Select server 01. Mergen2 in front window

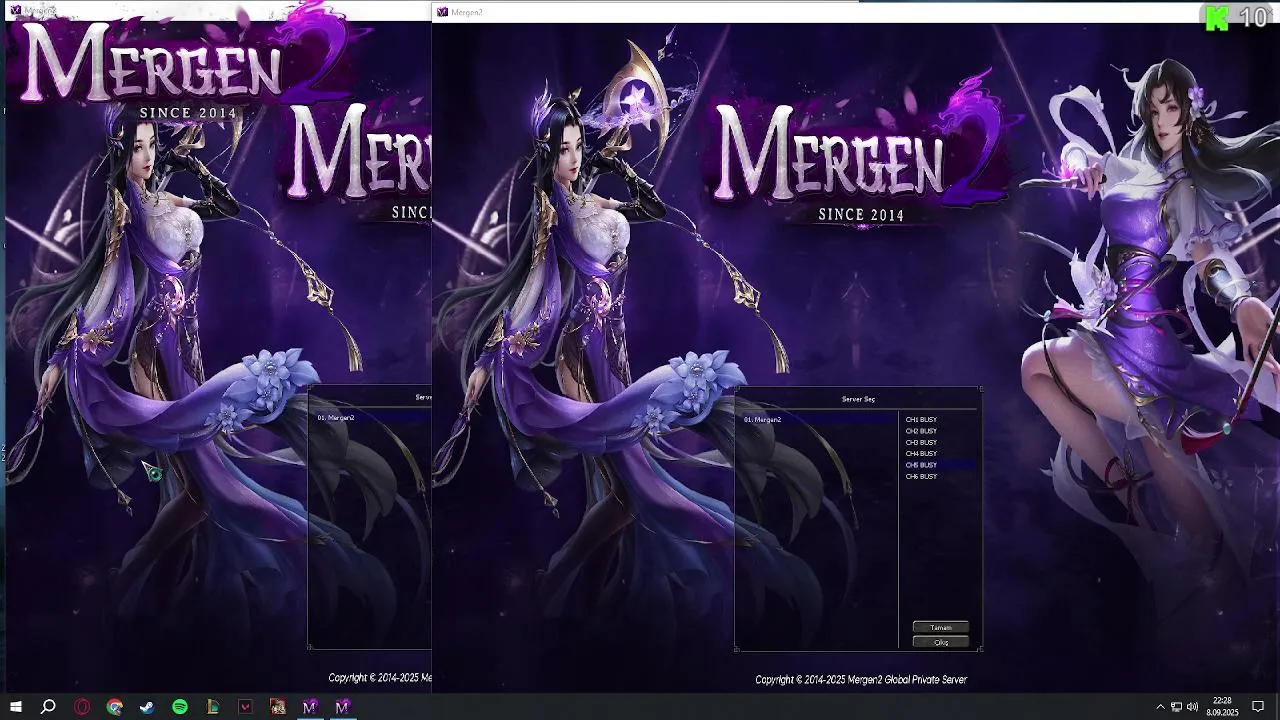pyautogui.click(x=819, y=420)
